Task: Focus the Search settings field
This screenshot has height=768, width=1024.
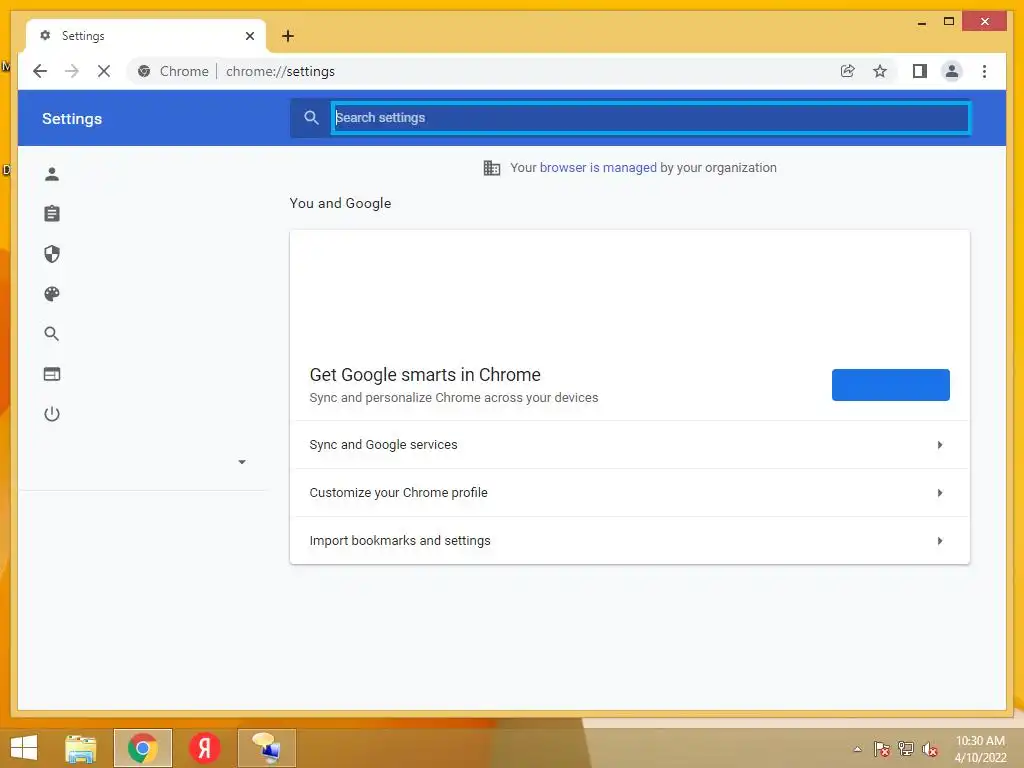Action: 650,118
